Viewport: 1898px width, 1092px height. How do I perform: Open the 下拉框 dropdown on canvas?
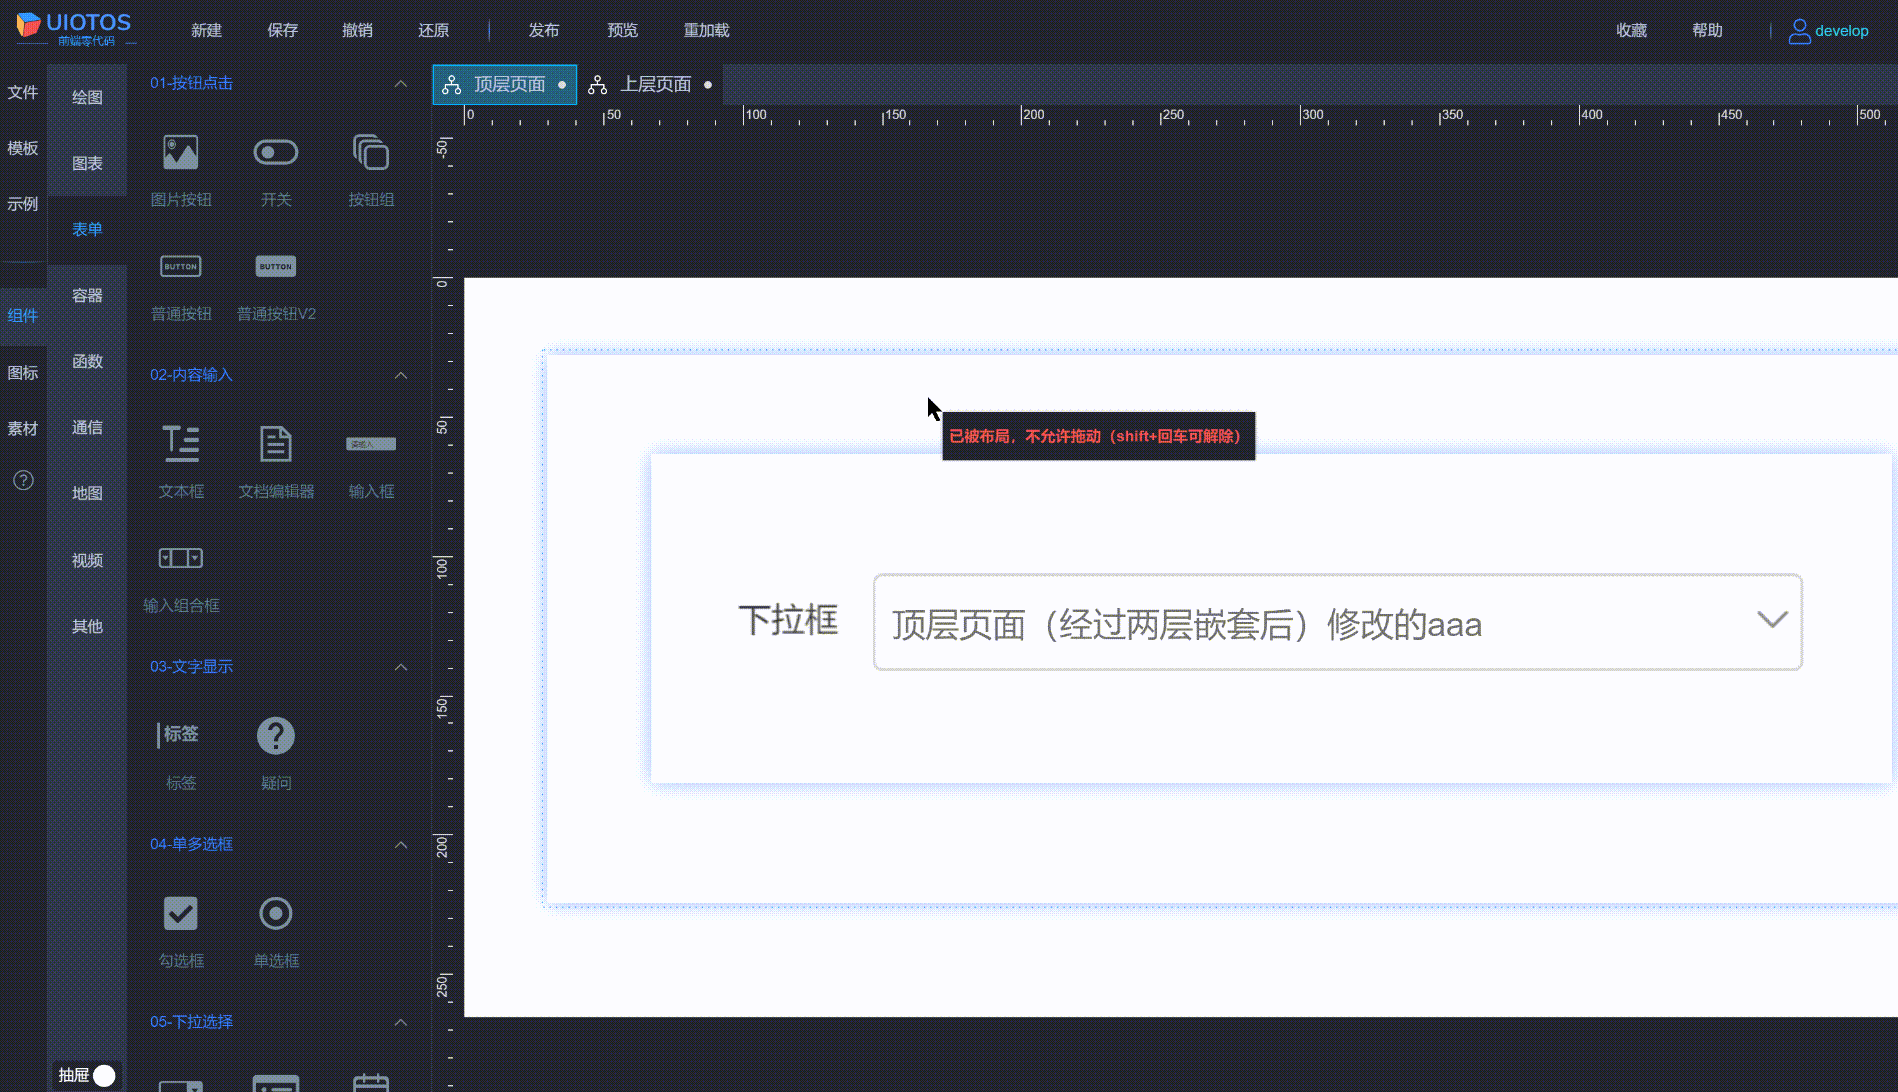1772,620
